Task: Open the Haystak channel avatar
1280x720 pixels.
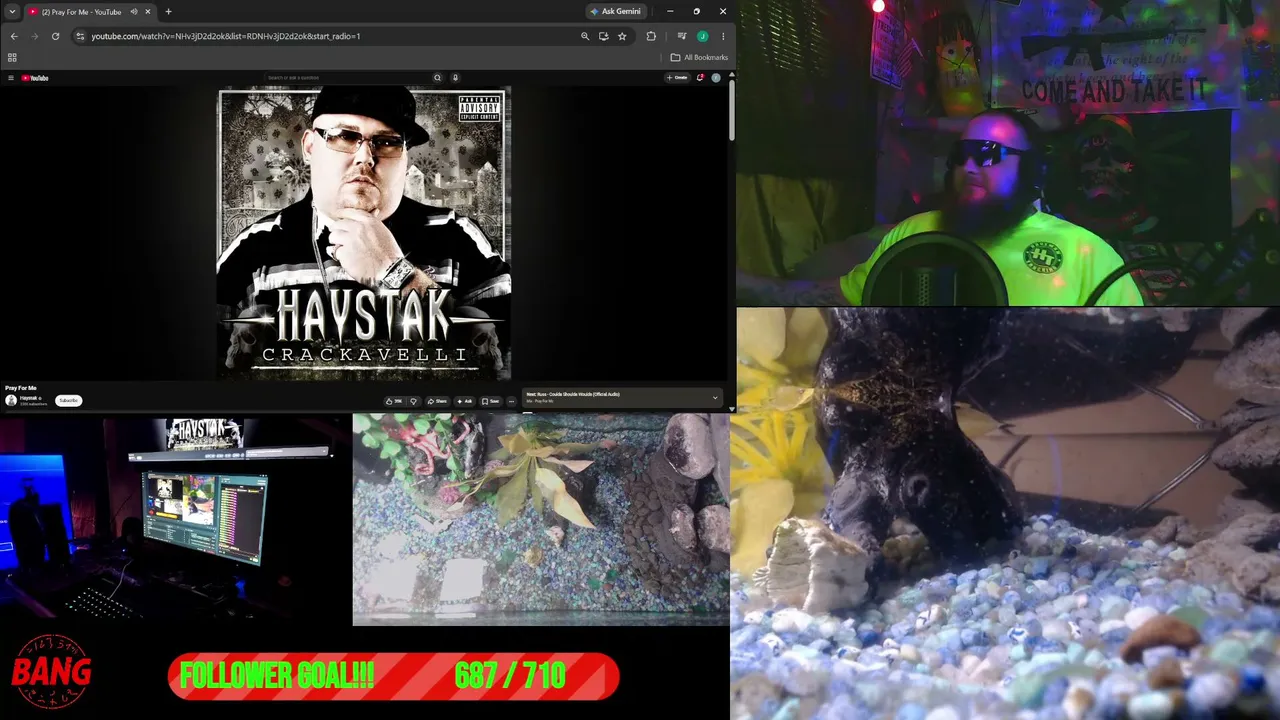Action: coord(11,400)
